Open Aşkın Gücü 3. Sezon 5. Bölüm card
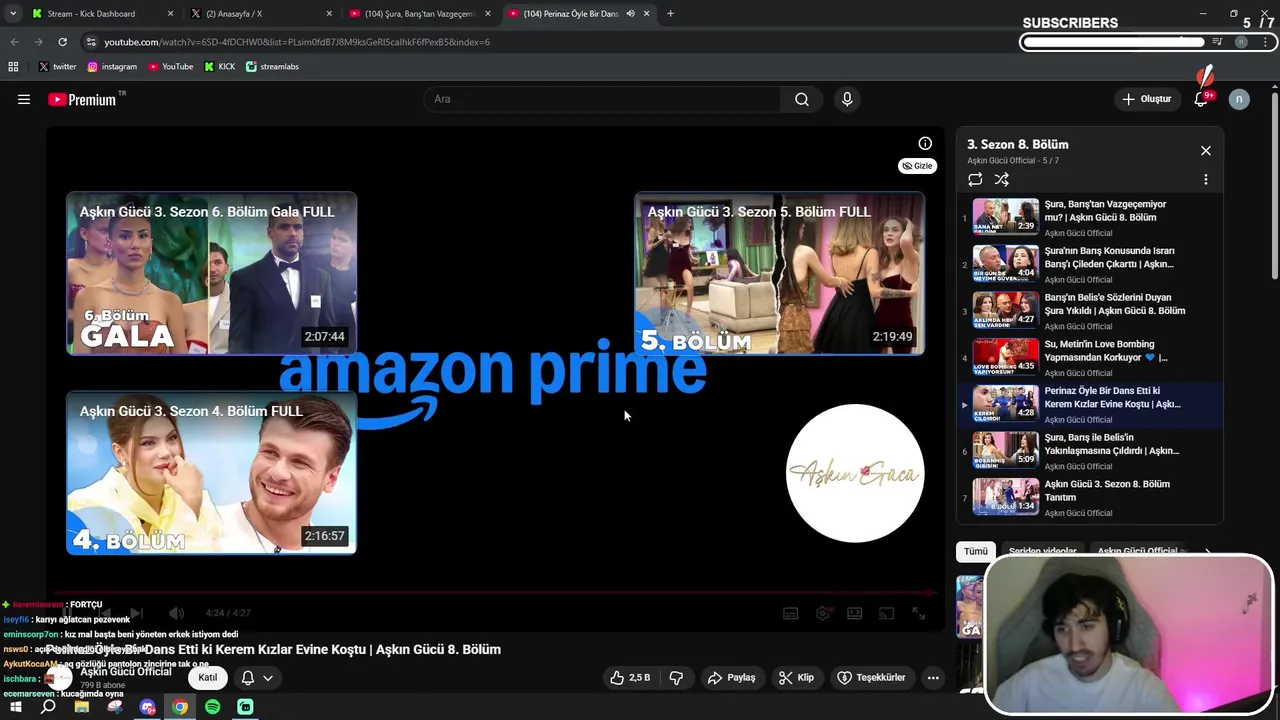Viewport: 1280px width, 720px height. (x=779, y=273)
